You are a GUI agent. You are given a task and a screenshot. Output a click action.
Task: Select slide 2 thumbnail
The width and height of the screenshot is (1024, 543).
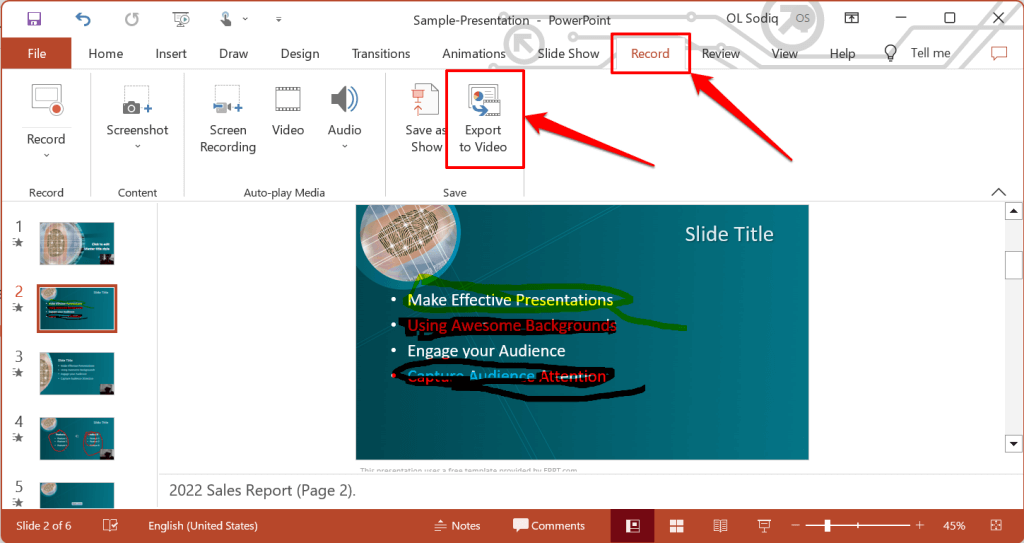tap(77, 308)
